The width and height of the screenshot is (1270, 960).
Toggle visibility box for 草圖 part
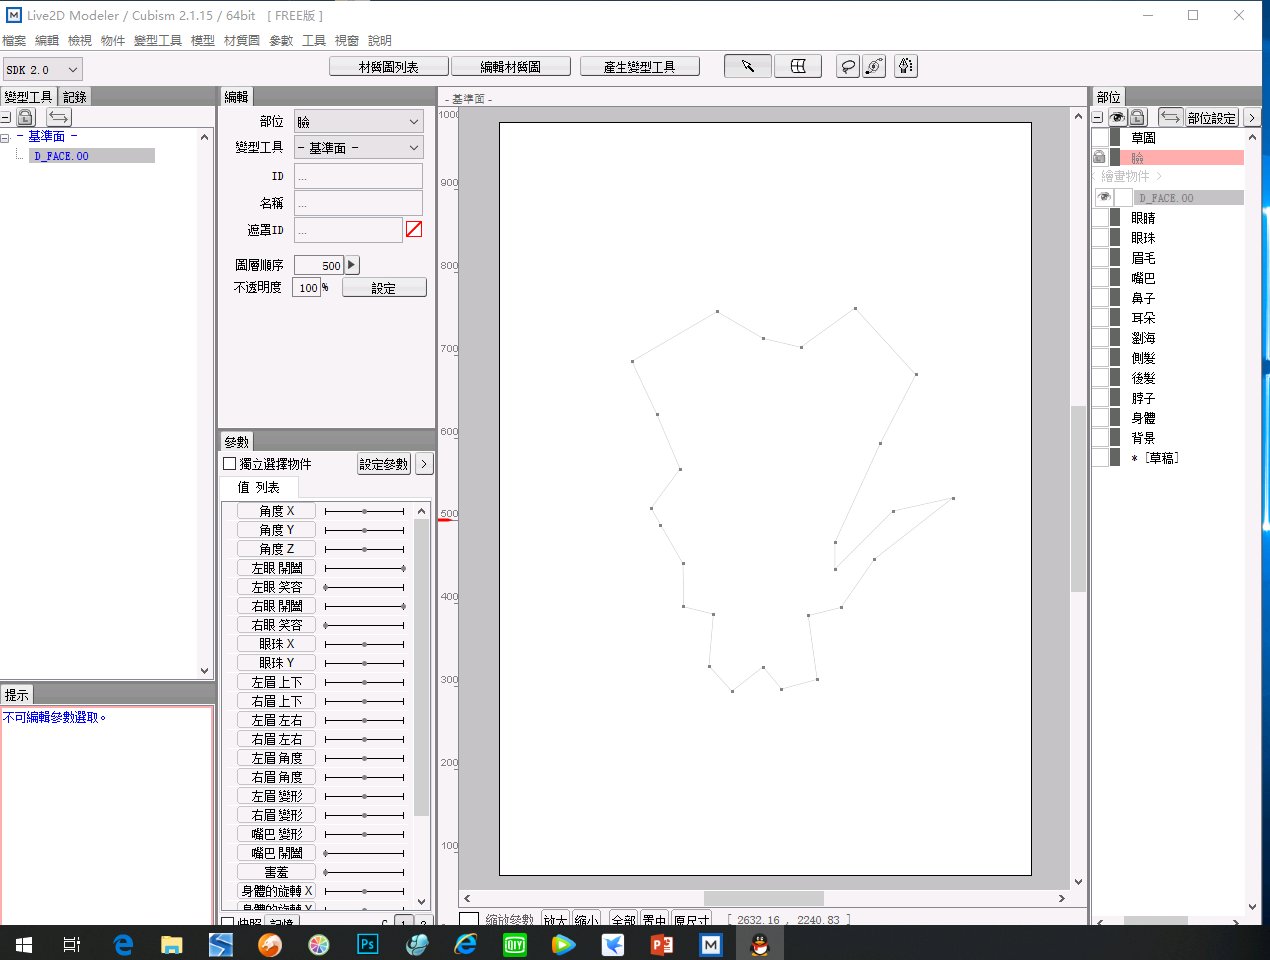pyautogui.click(x=1100, y=137)
